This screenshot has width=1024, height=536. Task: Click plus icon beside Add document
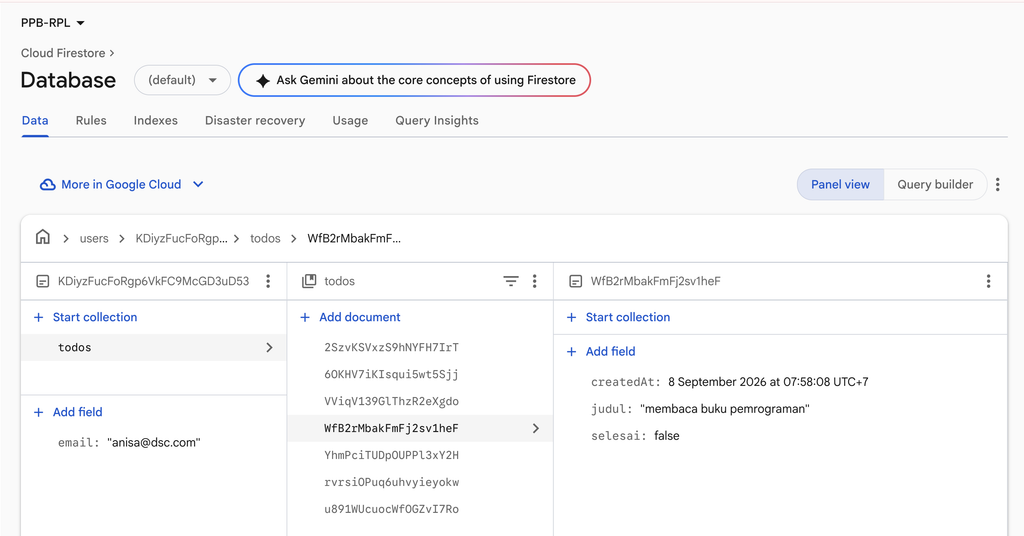305,317
